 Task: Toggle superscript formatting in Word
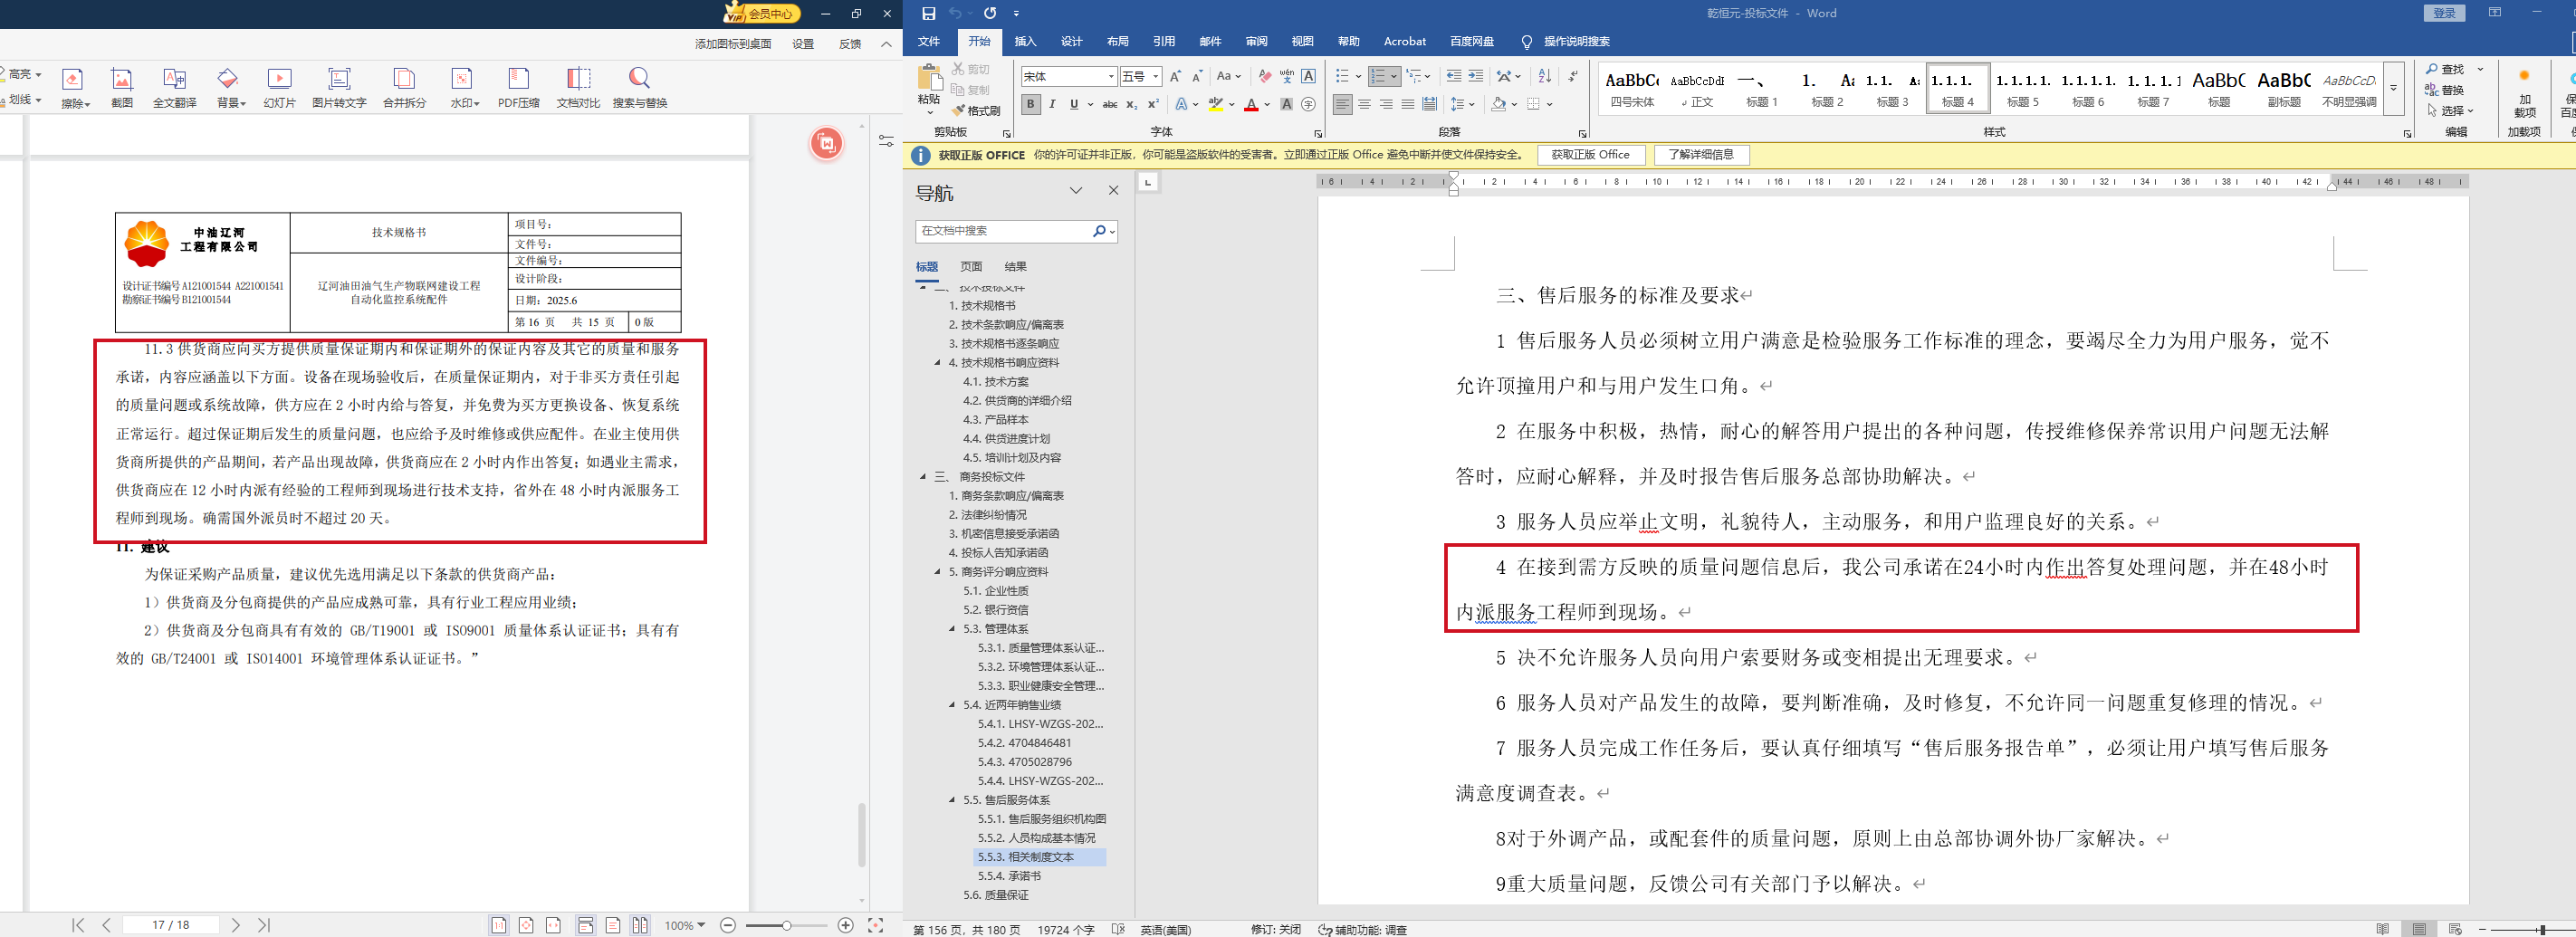pos(1153,104)
